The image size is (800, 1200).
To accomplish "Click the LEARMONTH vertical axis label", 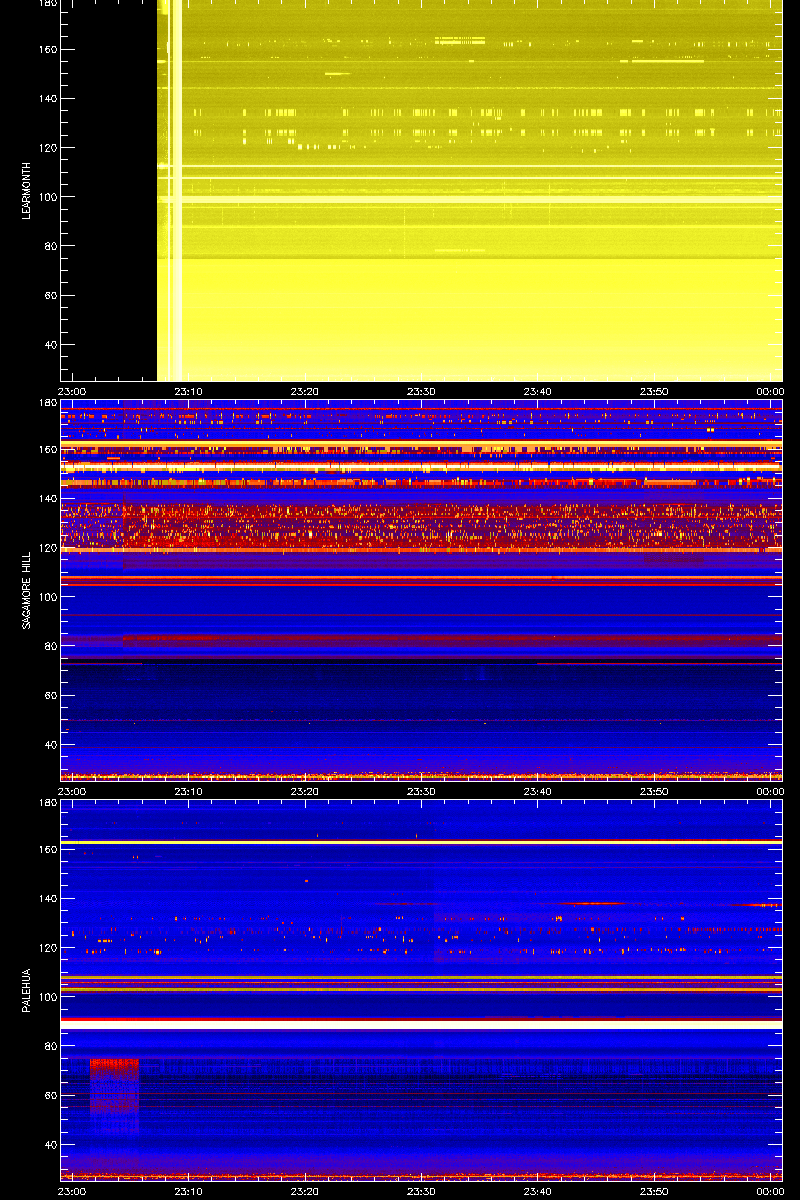I will 27,191.
